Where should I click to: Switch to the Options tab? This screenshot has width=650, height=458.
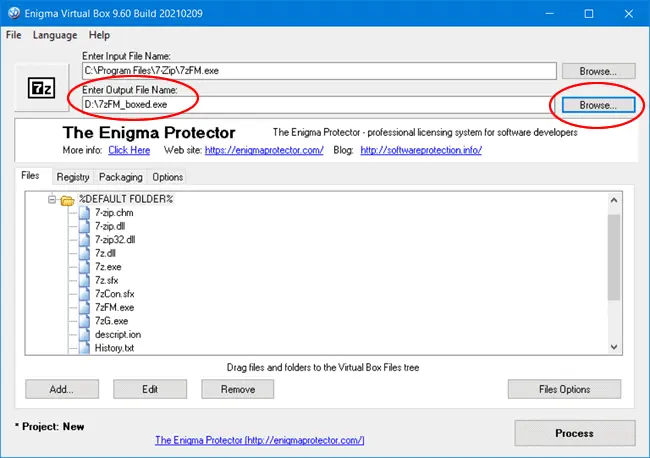coord(167,177)
